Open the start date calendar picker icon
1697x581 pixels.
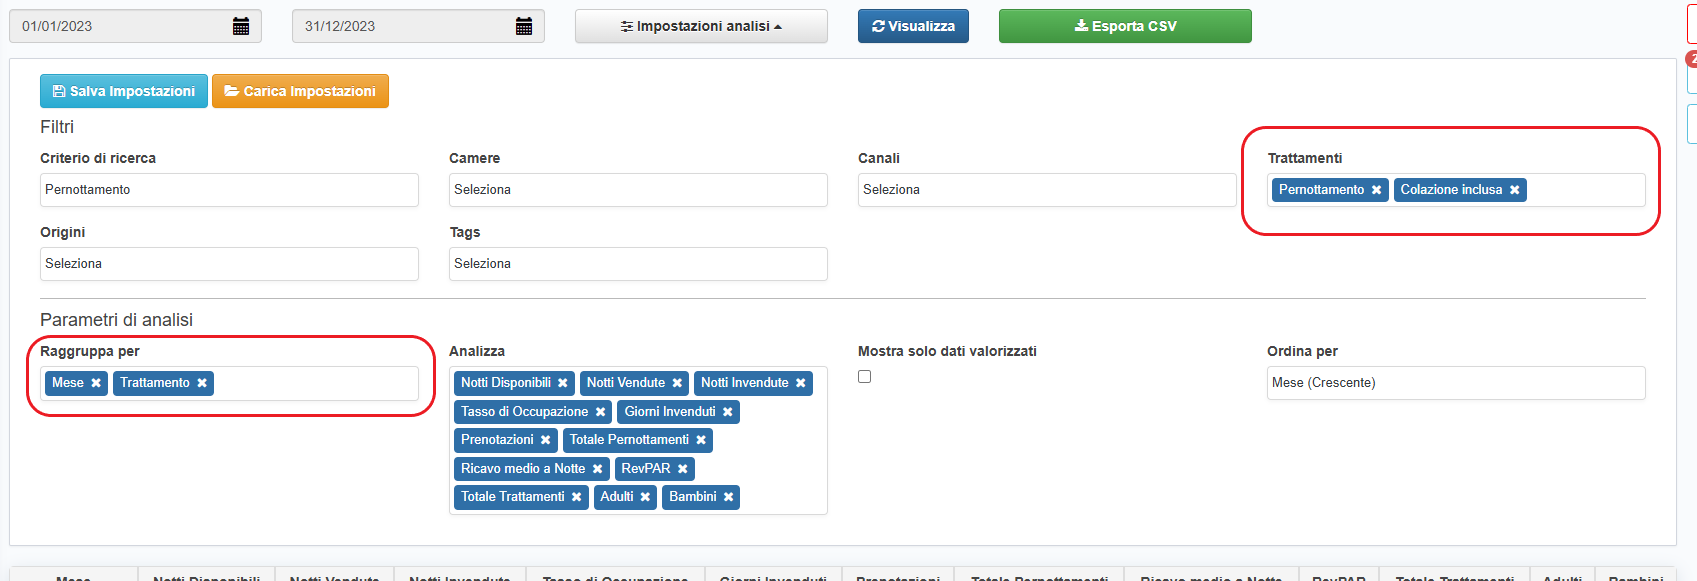(x=241, y=26)
